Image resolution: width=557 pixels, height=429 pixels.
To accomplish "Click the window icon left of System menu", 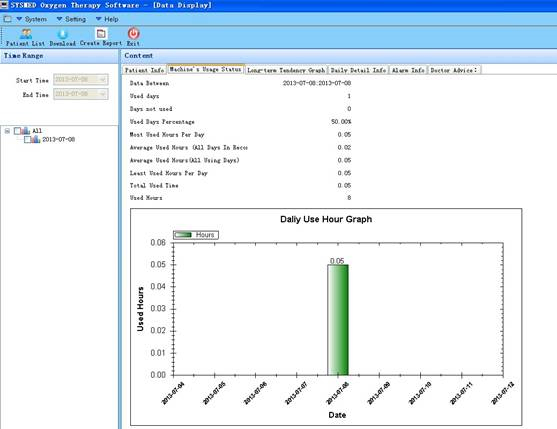I will pos(7,19).
